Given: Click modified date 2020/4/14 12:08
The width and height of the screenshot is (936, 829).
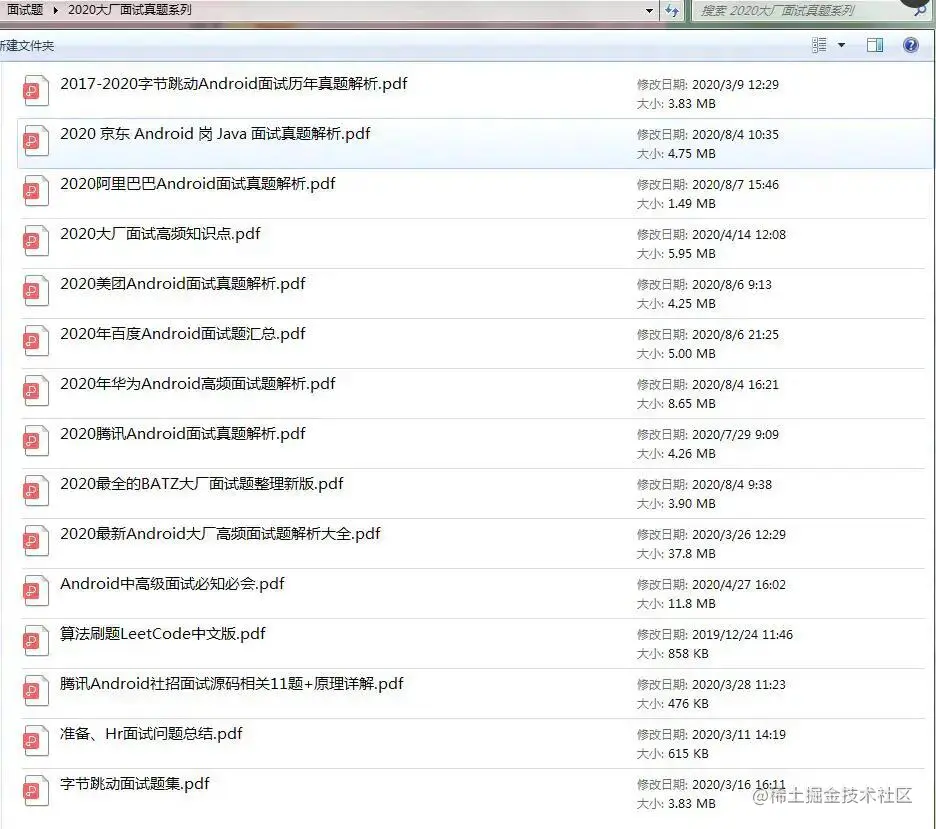Looking at the screenshot, I should coord(739,235).
